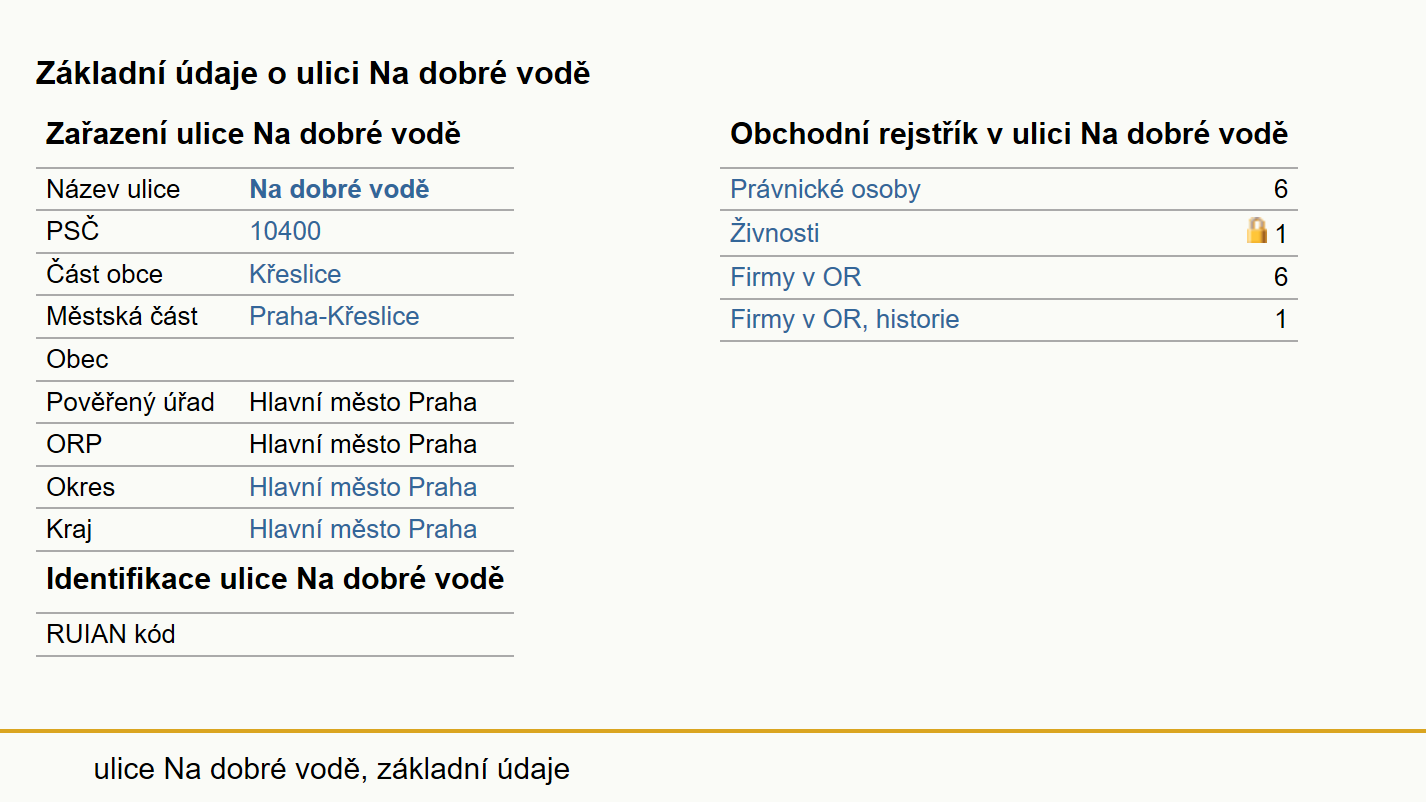This screenshot has height=802, width=1426.
Task: Open postal code 10400 link
Action: [x=285, y=231]
